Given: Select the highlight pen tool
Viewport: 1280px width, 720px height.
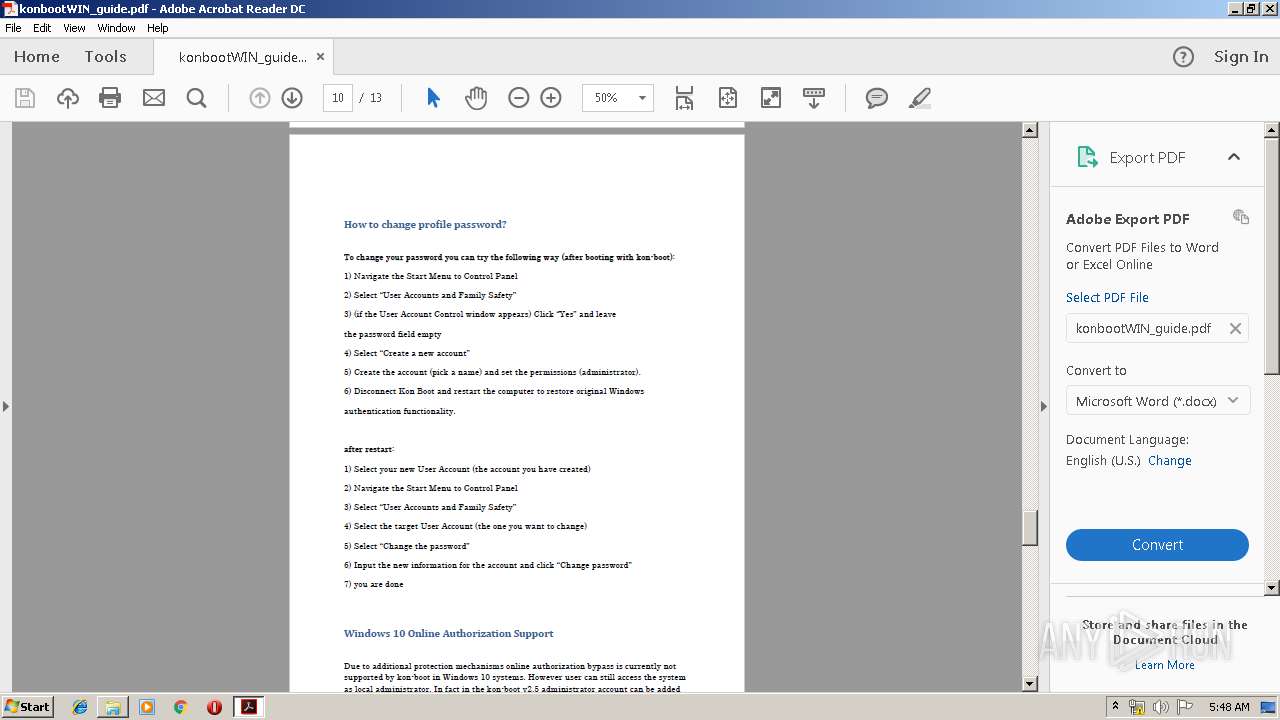Looking at the screenshot, I should 920,98.
